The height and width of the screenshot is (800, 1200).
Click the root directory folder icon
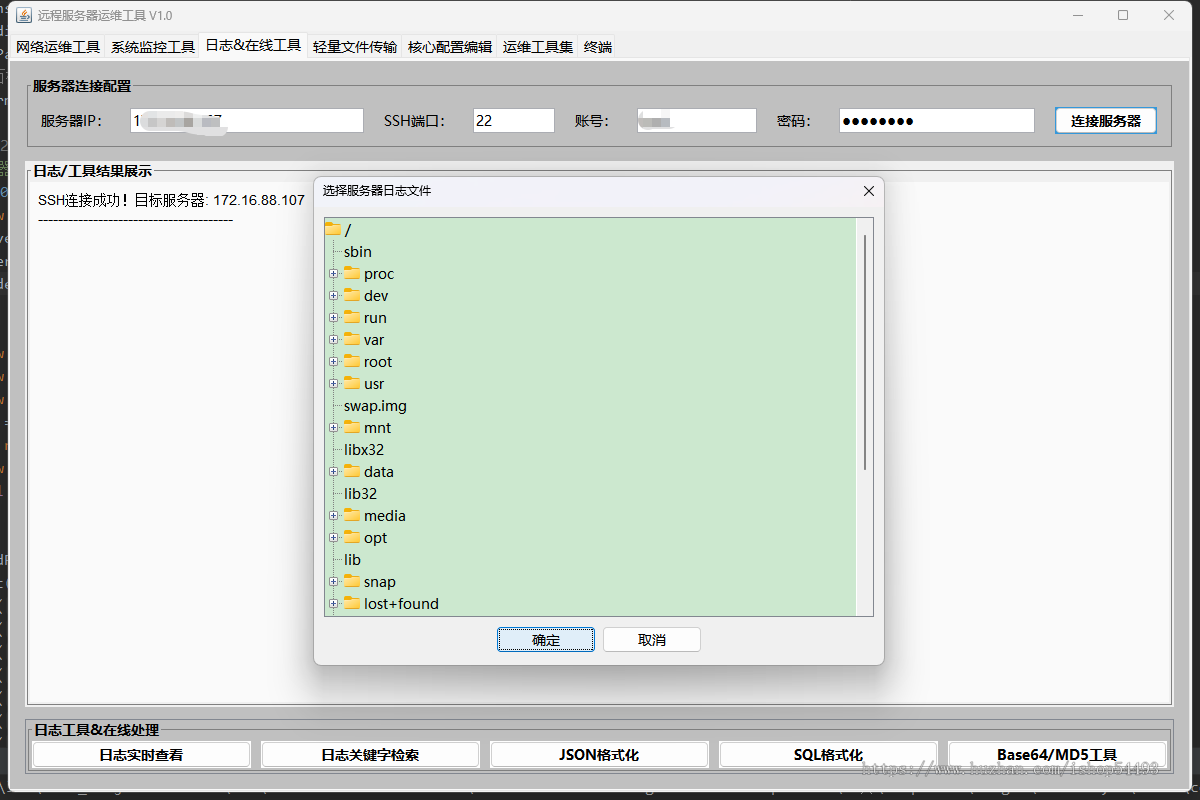[351, 361]
